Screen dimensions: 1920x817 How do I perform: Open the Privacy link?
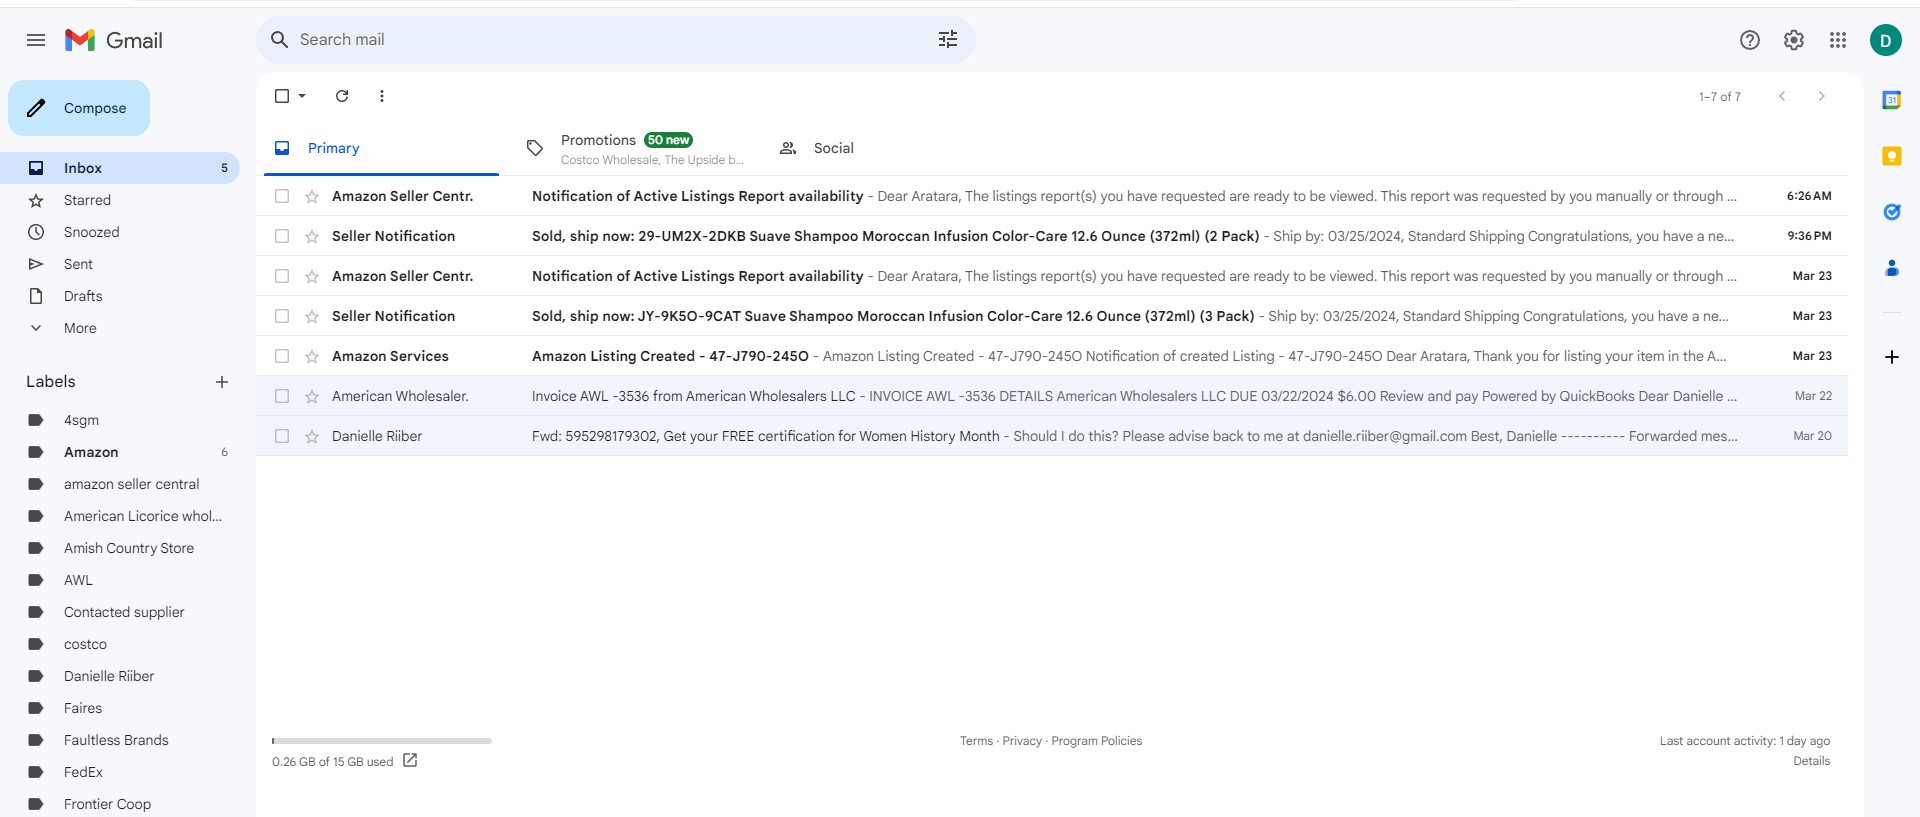[x=1022, y=741]
